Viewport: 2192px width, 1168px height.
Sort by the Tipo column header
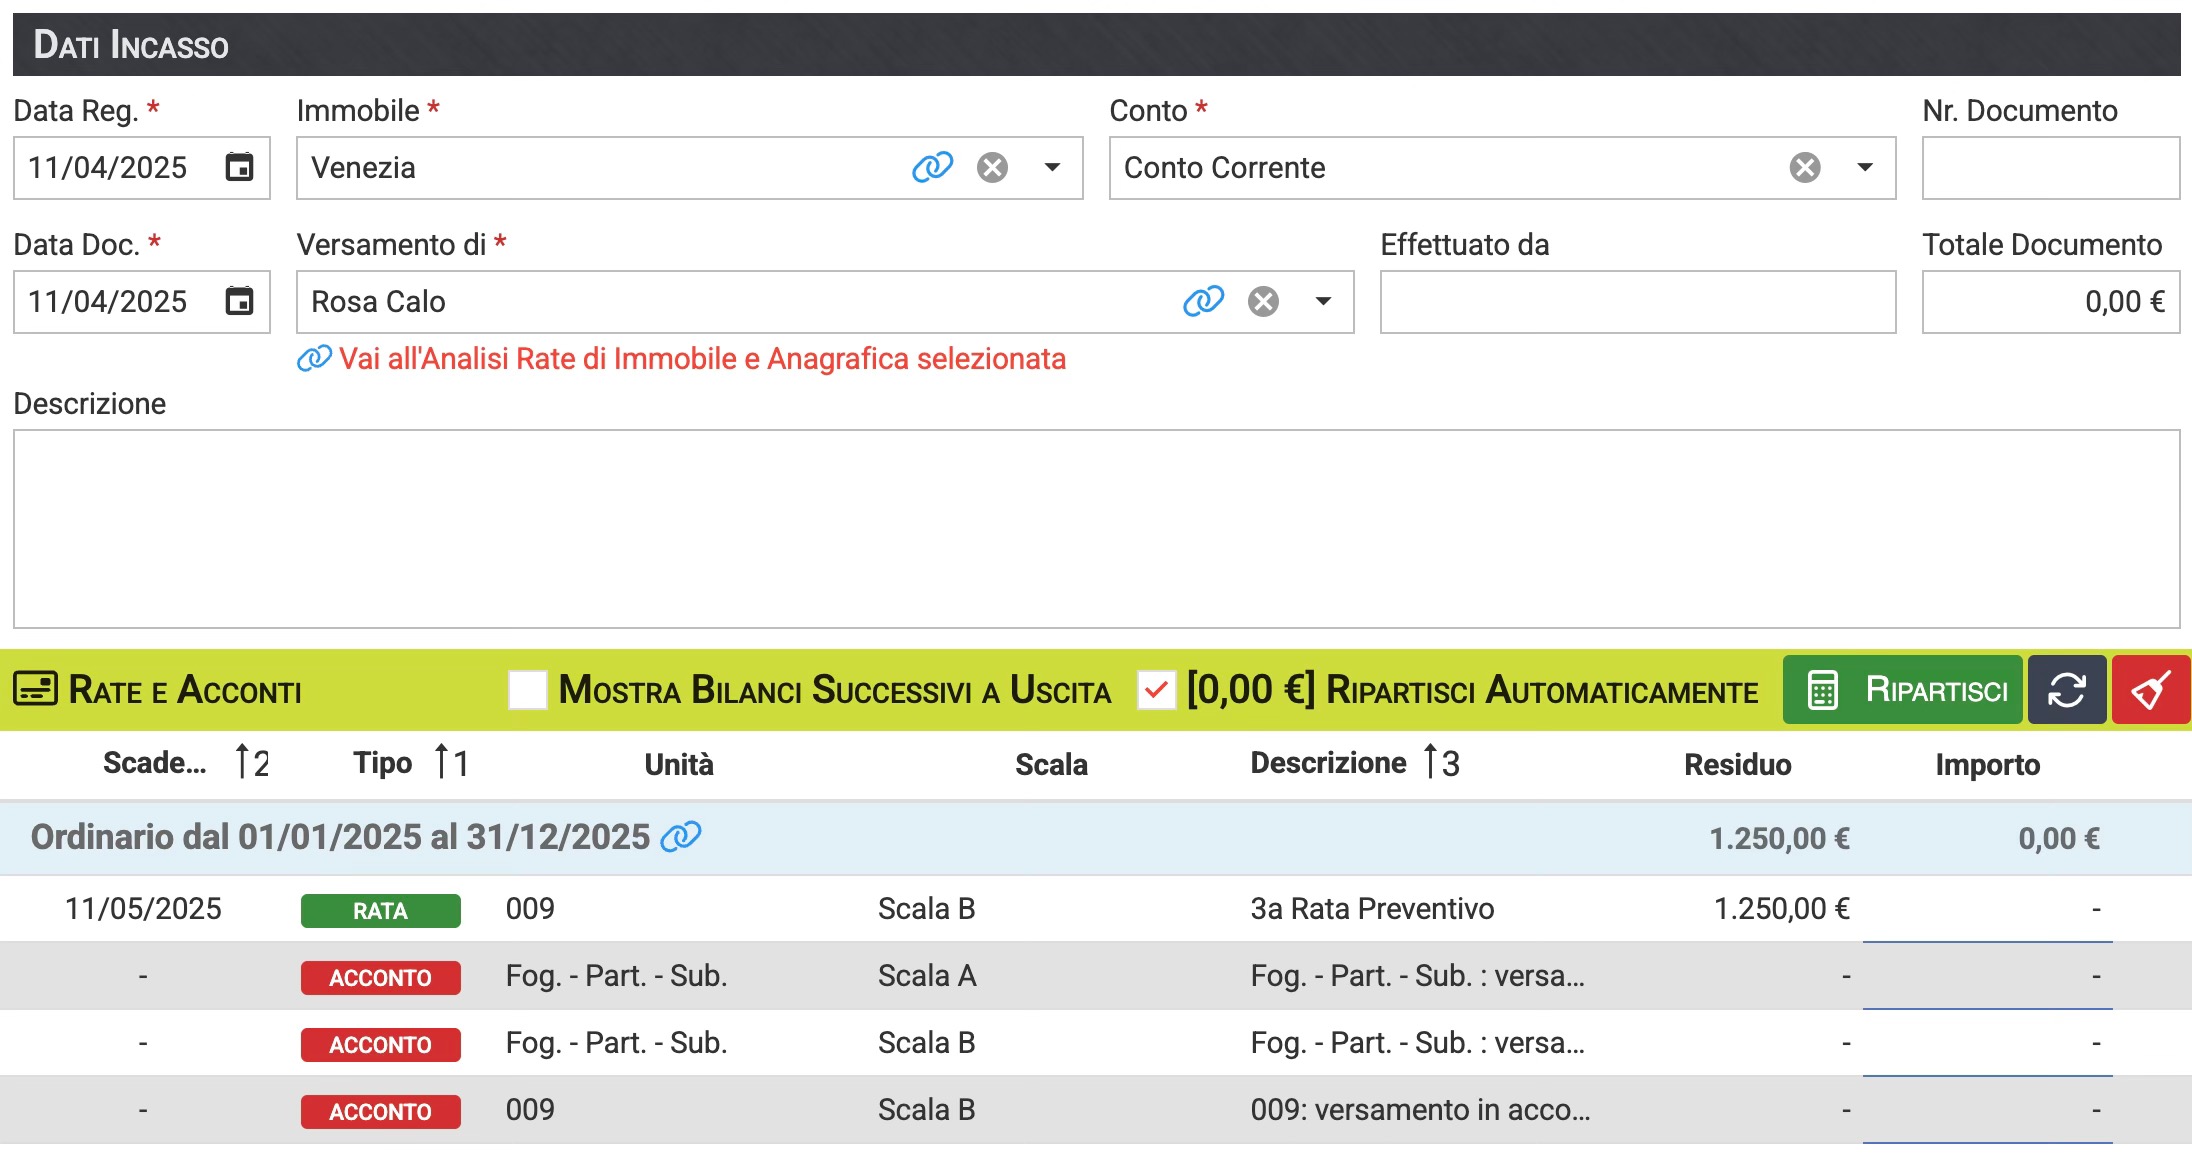pyautogui.click(x=383, y=763)
